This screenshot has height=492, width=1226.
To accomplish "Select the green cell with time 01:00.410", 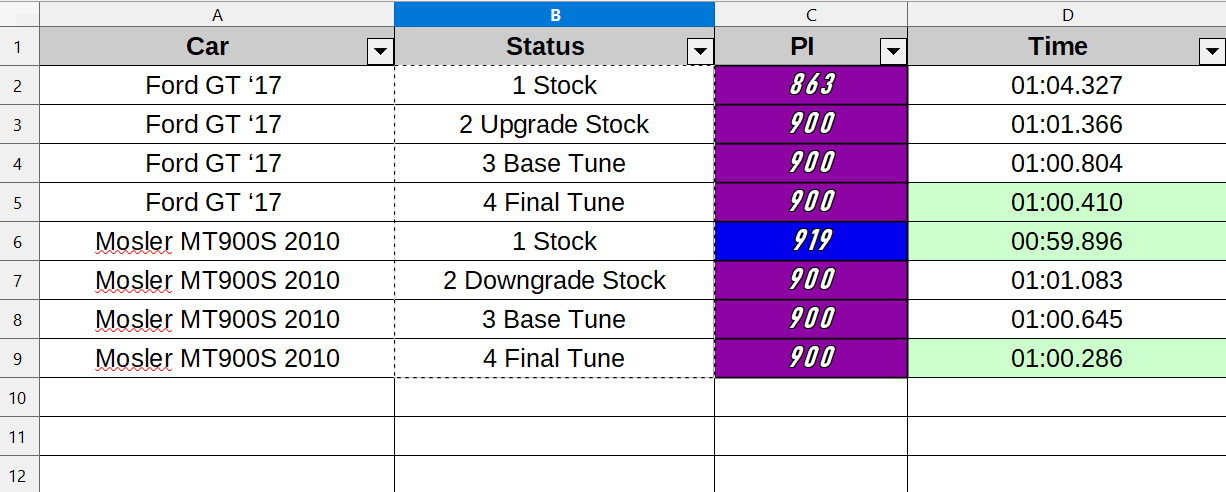I will coord(1067,202).
